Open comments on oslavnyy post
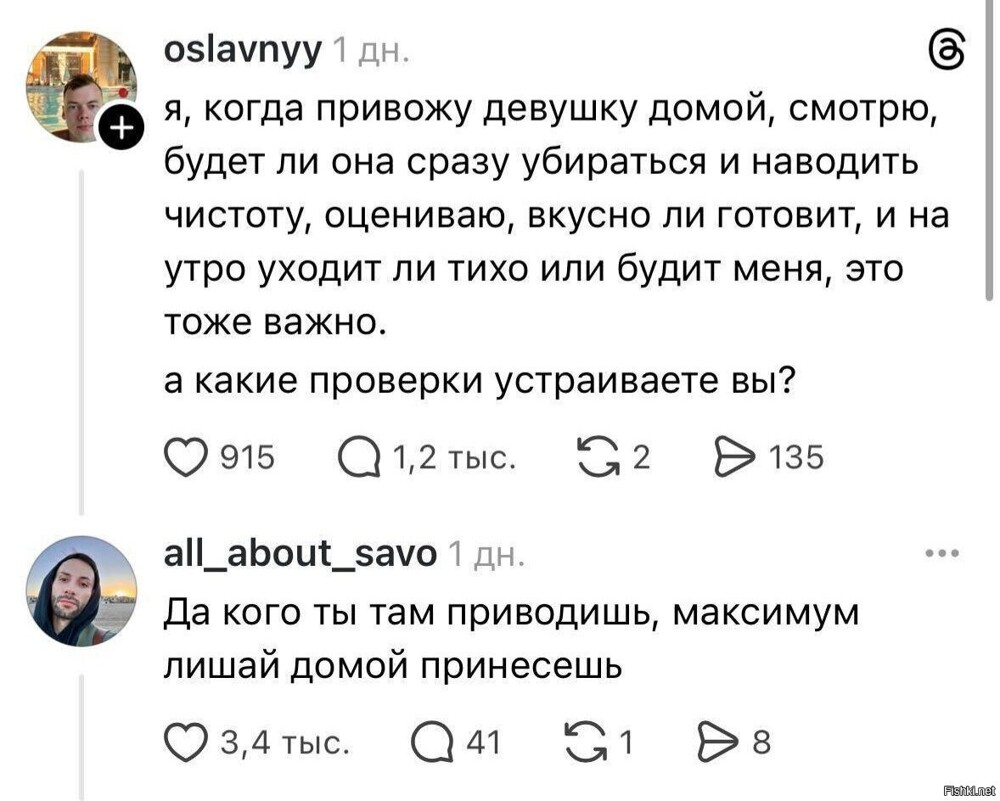The width and height of the screenshot is (1000, 801). 359,457
